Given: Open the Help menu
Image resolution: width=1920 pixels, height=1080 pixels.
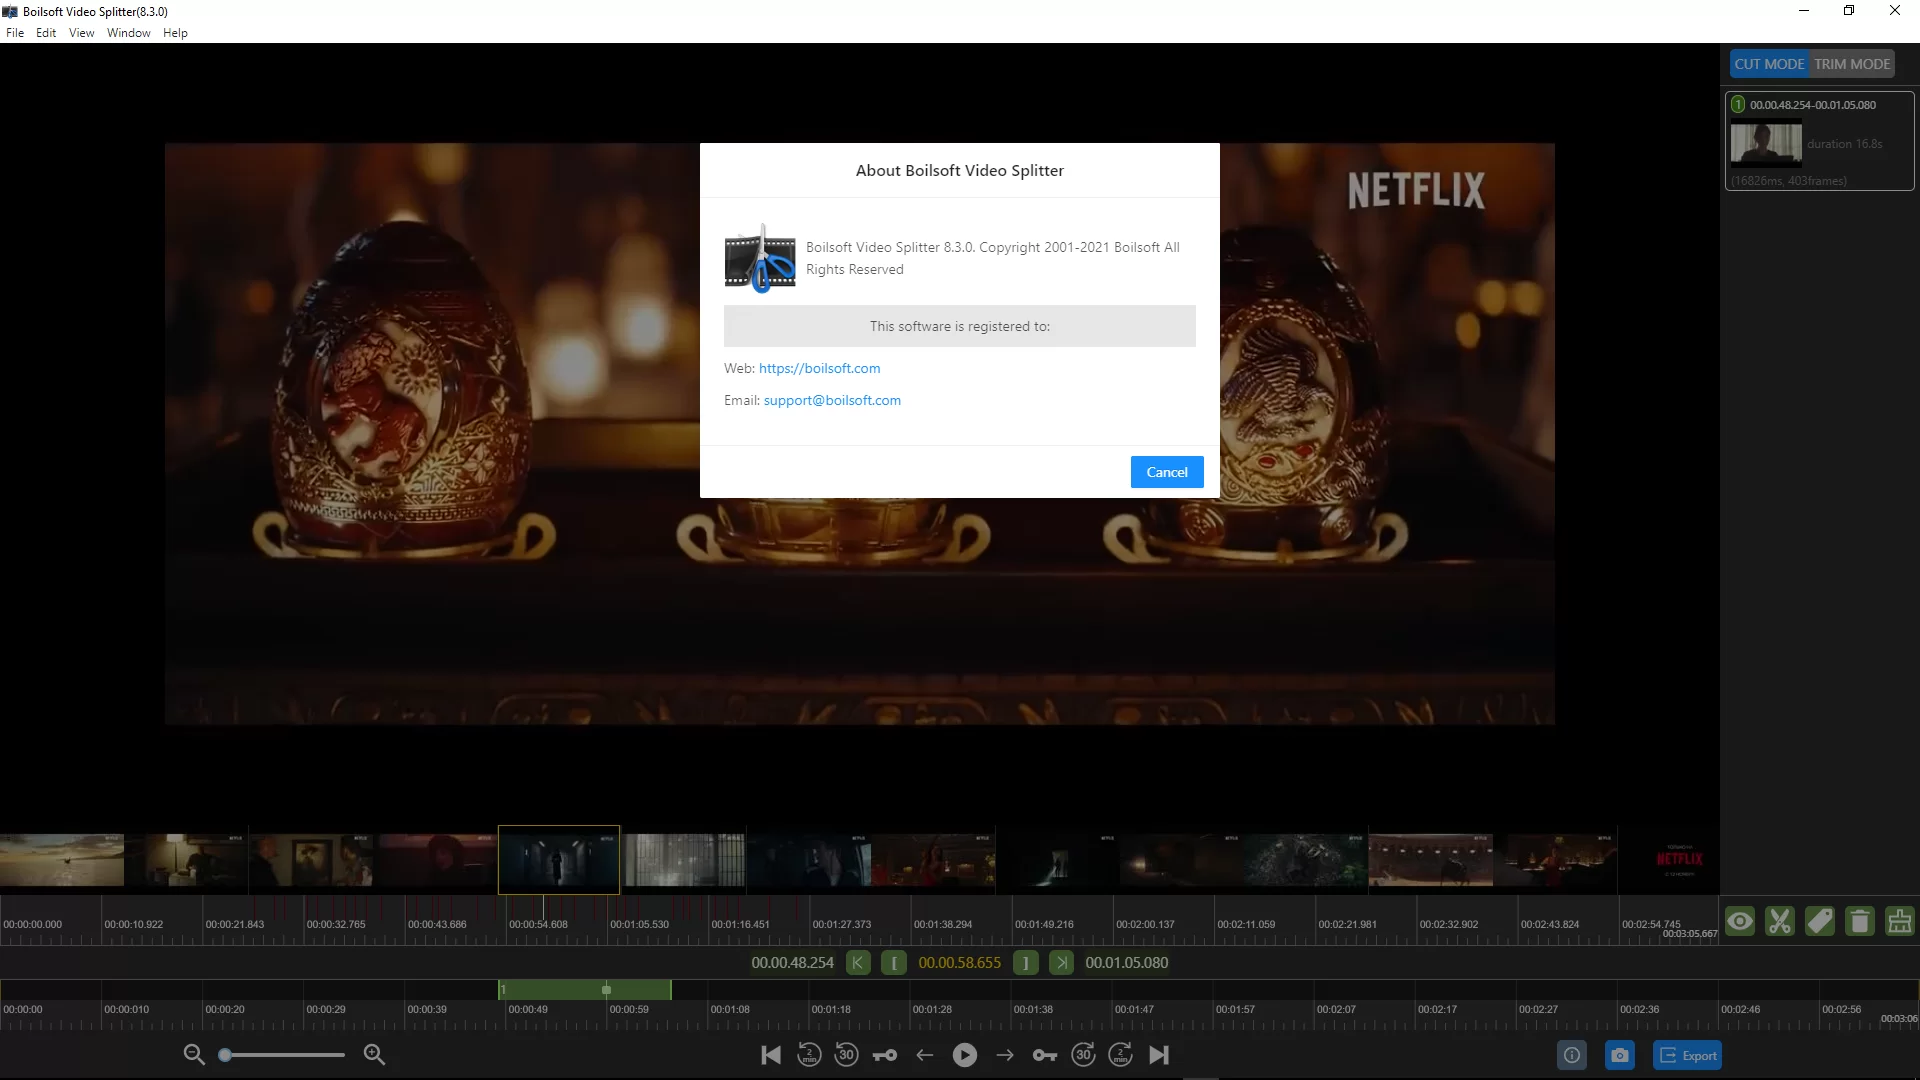Looking at the screenshot, I should pos(175,33).
